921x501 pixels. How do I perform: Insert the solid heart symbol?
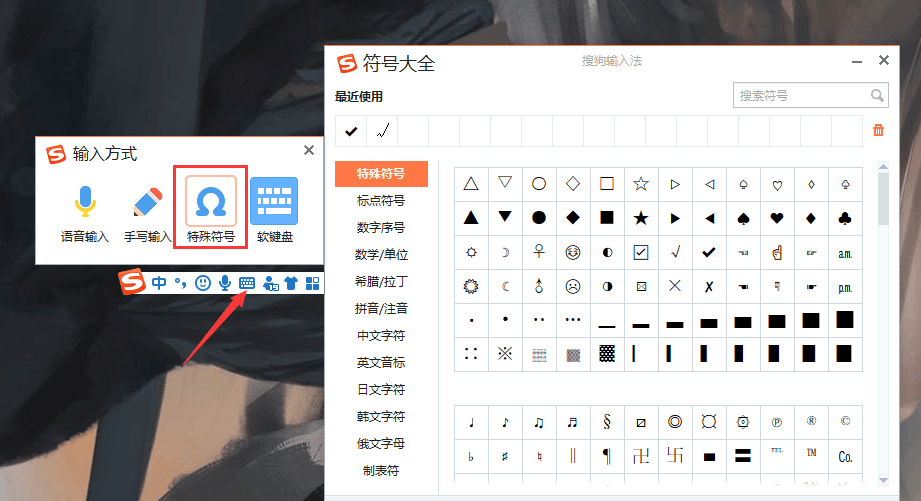coord(777,217)
